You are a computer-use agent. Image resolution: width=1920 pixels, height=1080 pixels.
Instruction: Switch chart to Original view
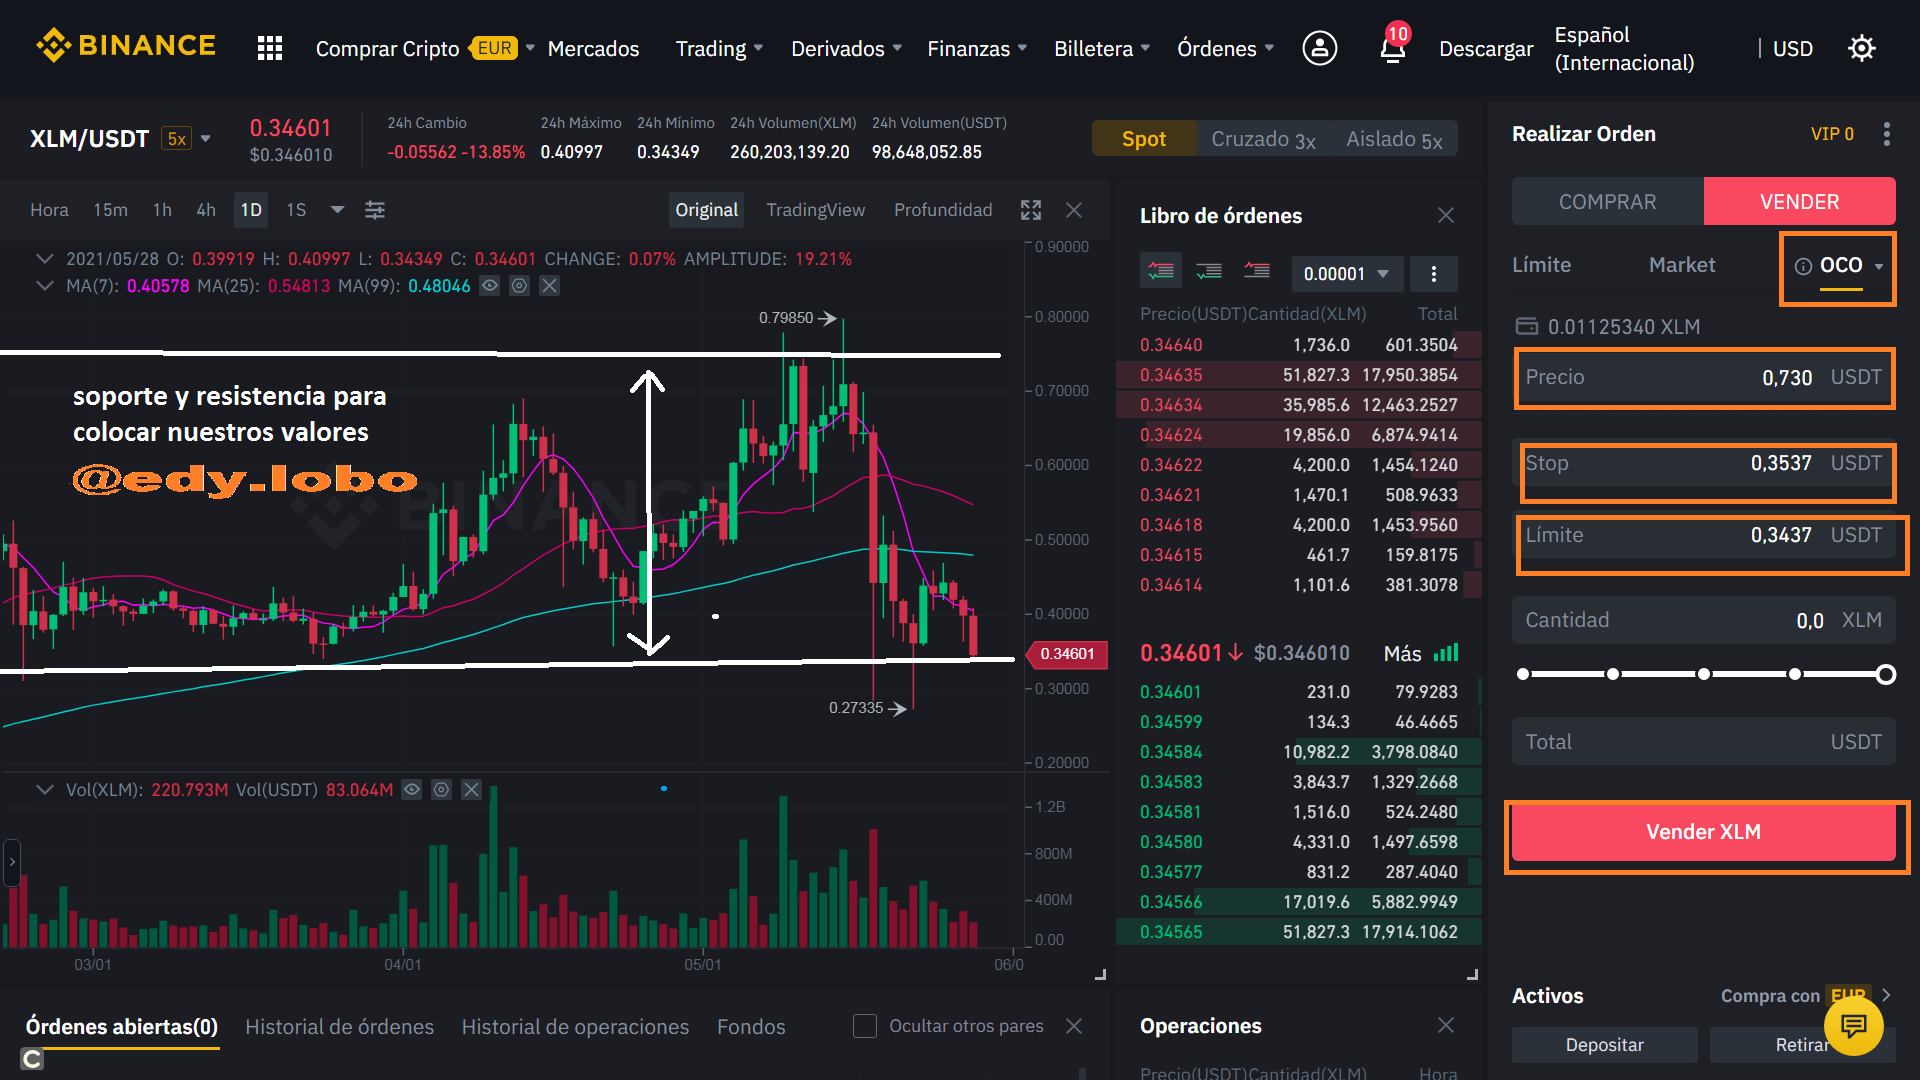[706, 210]
